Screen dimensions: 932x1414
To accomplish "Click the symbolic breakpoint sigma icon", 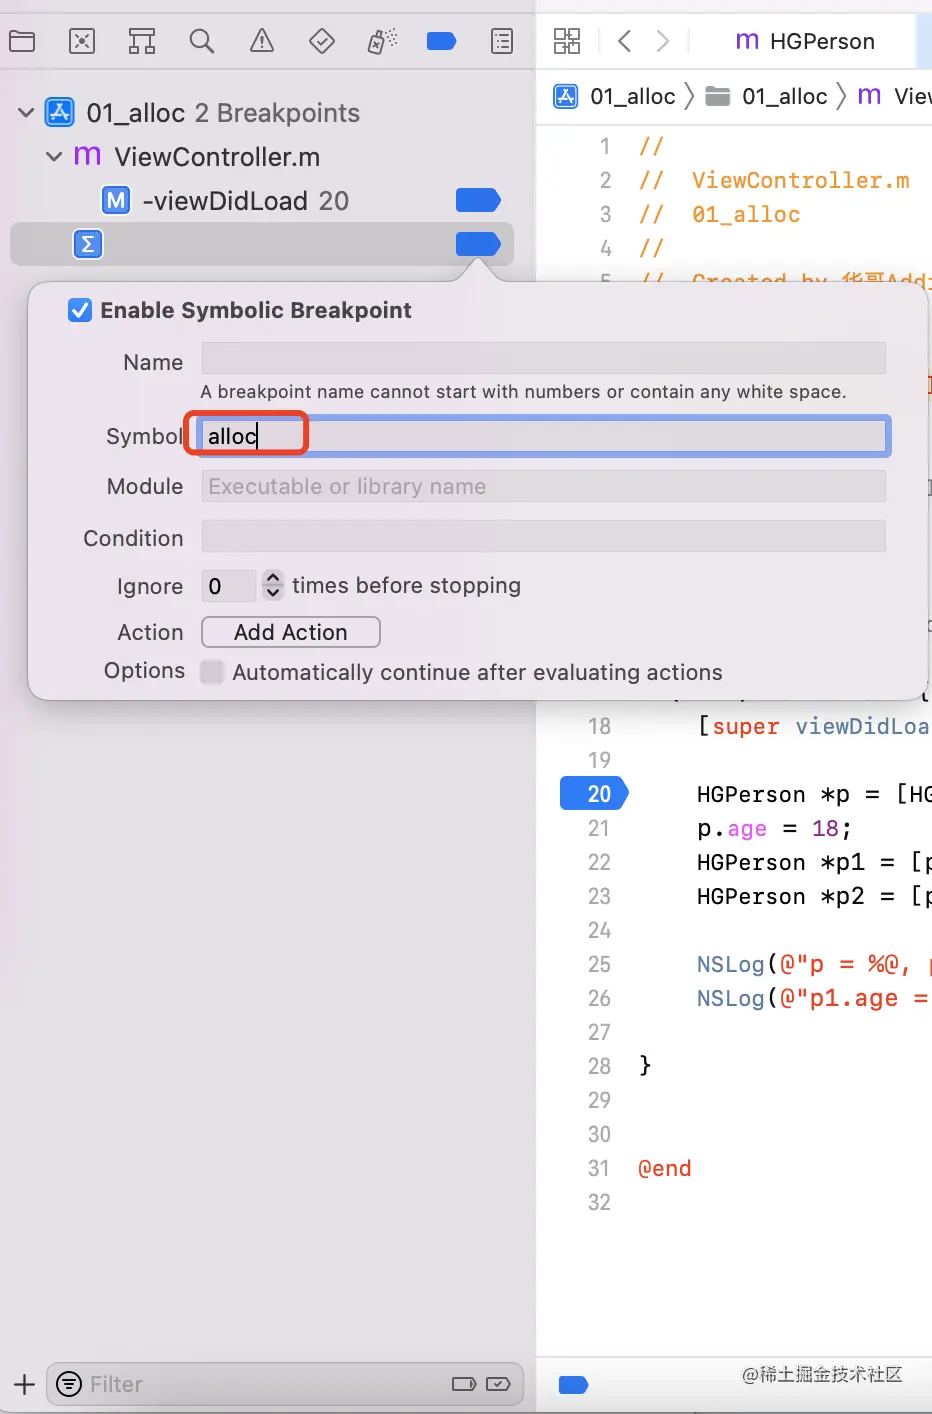I will click(x=88, y=244).
